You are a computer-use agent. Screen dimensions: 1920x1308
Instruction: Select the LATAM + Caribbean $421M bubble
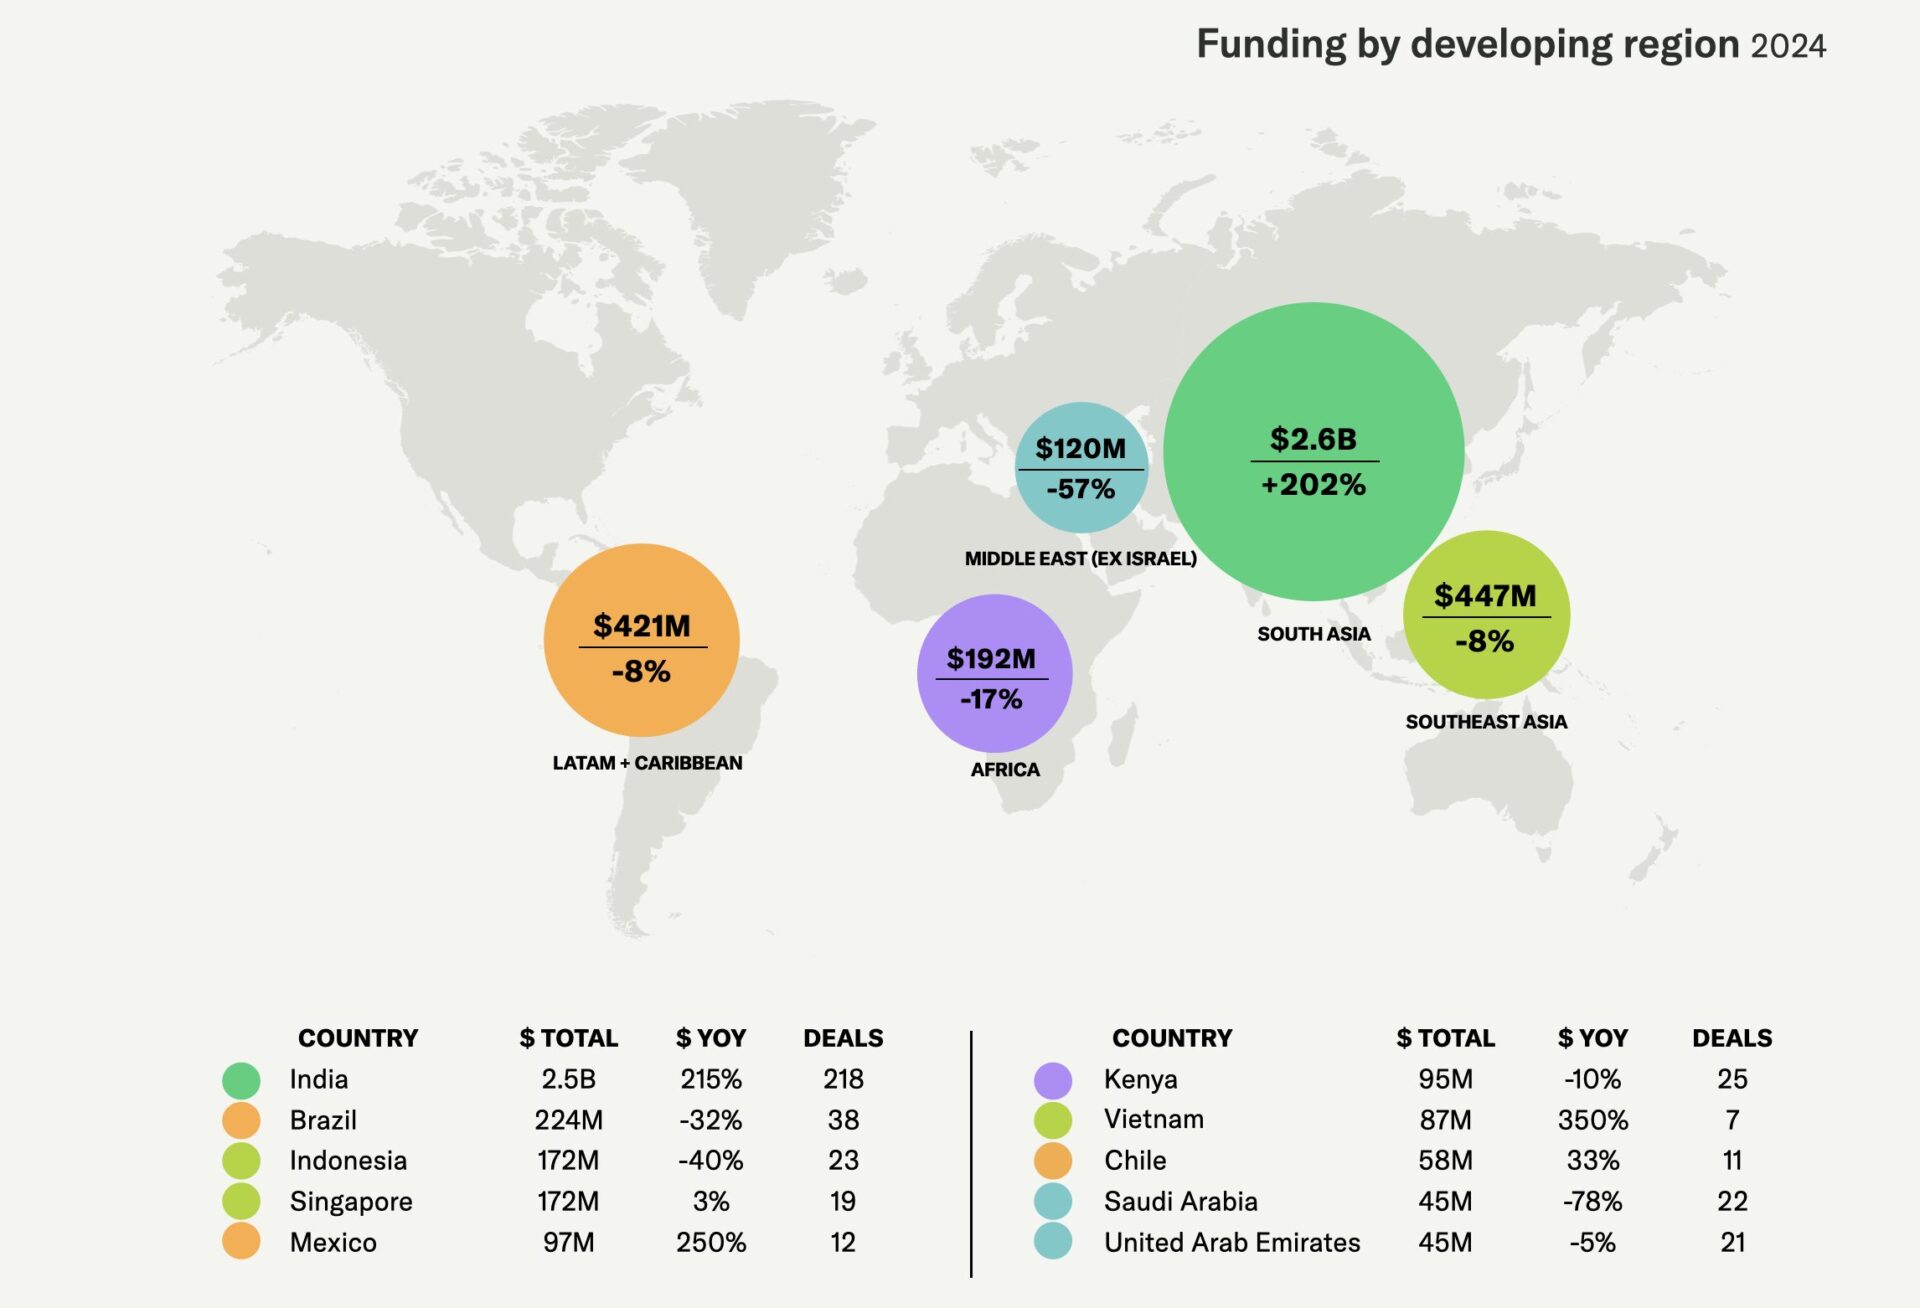click(x=641, y=641)
